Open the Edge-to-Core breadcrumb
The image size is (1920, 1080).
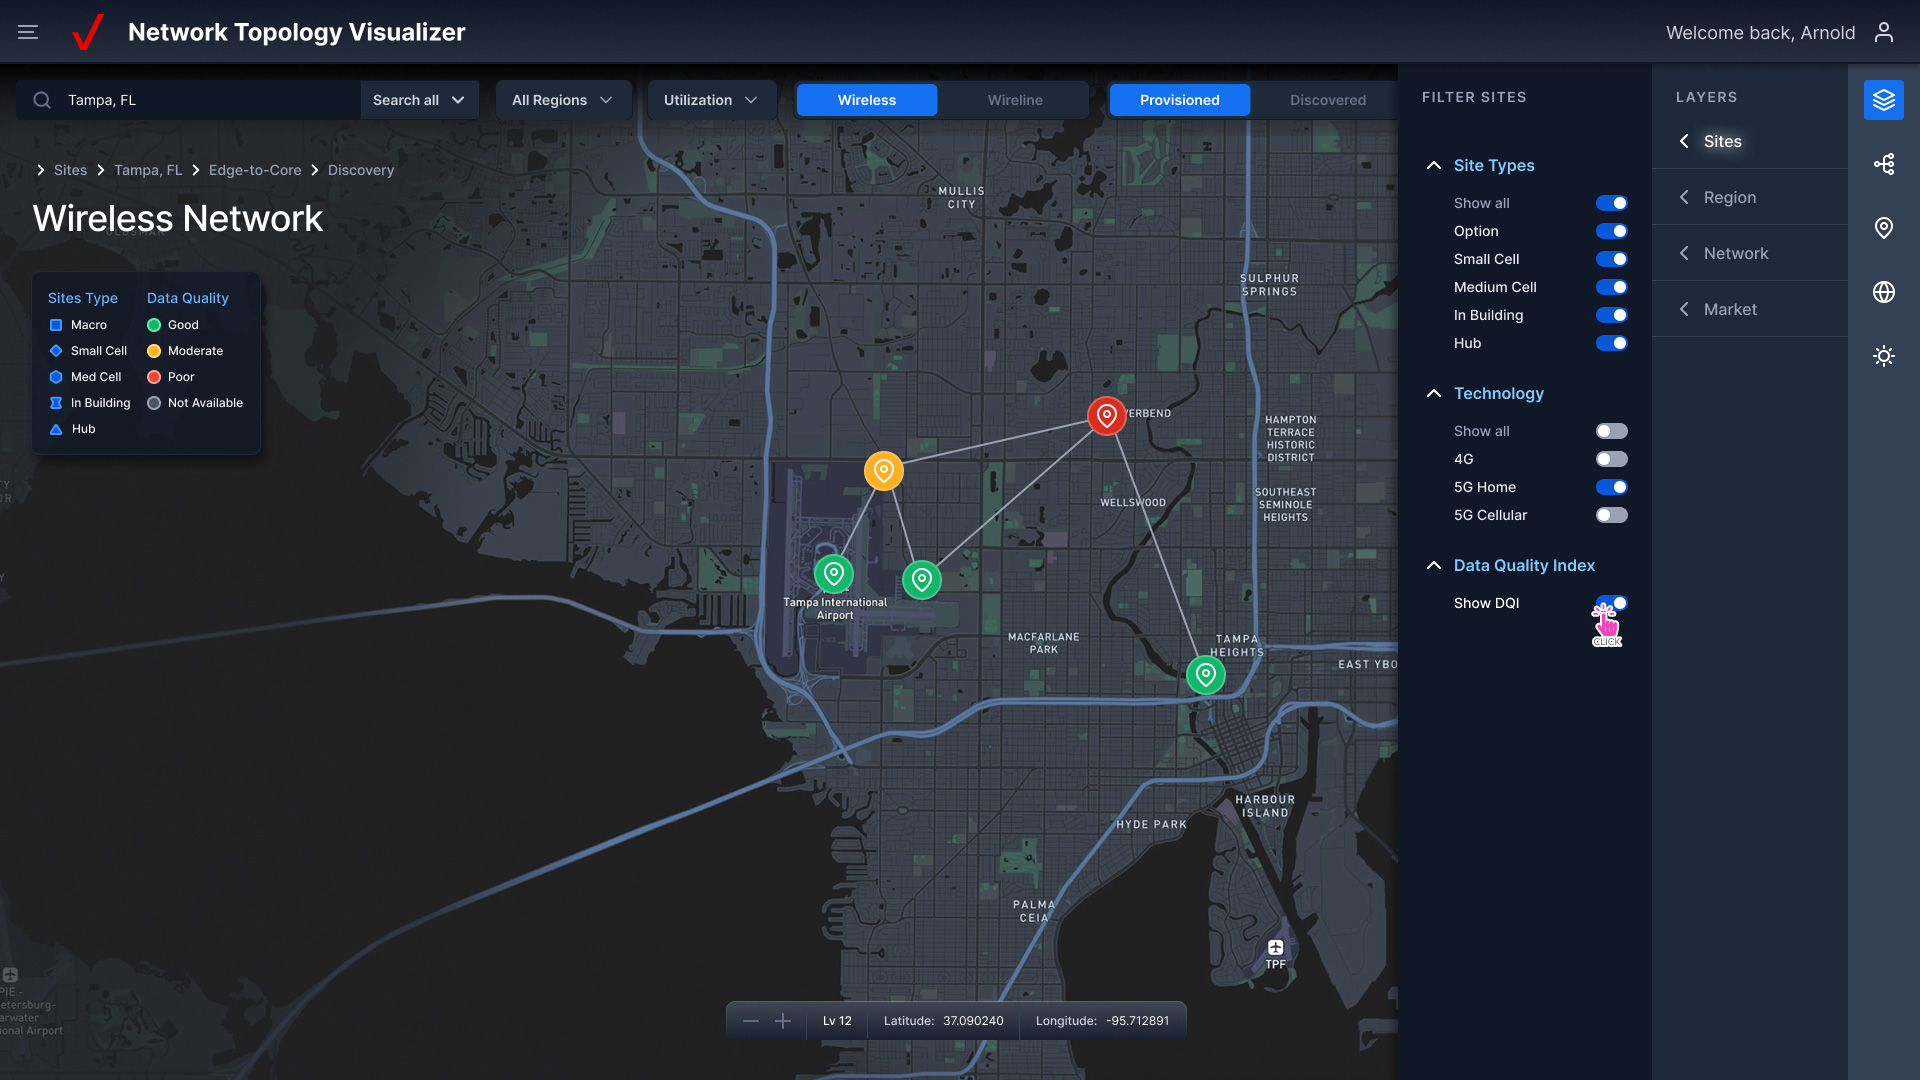tap(255, 170)
